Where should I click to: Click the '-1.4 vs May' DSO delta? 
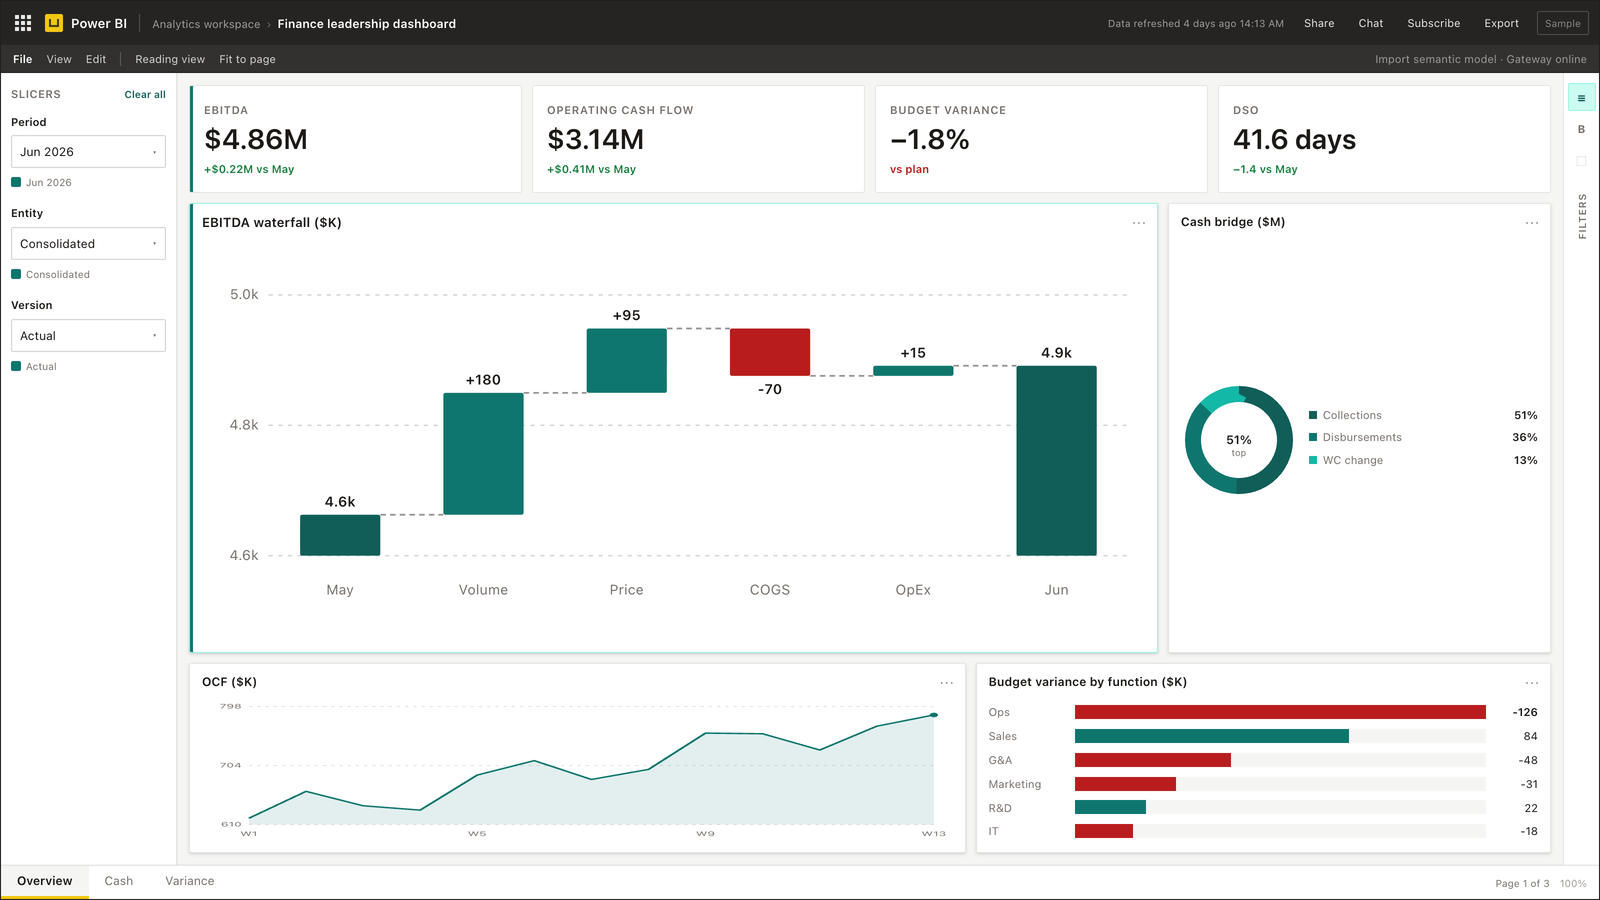[x=1265, y=169]
